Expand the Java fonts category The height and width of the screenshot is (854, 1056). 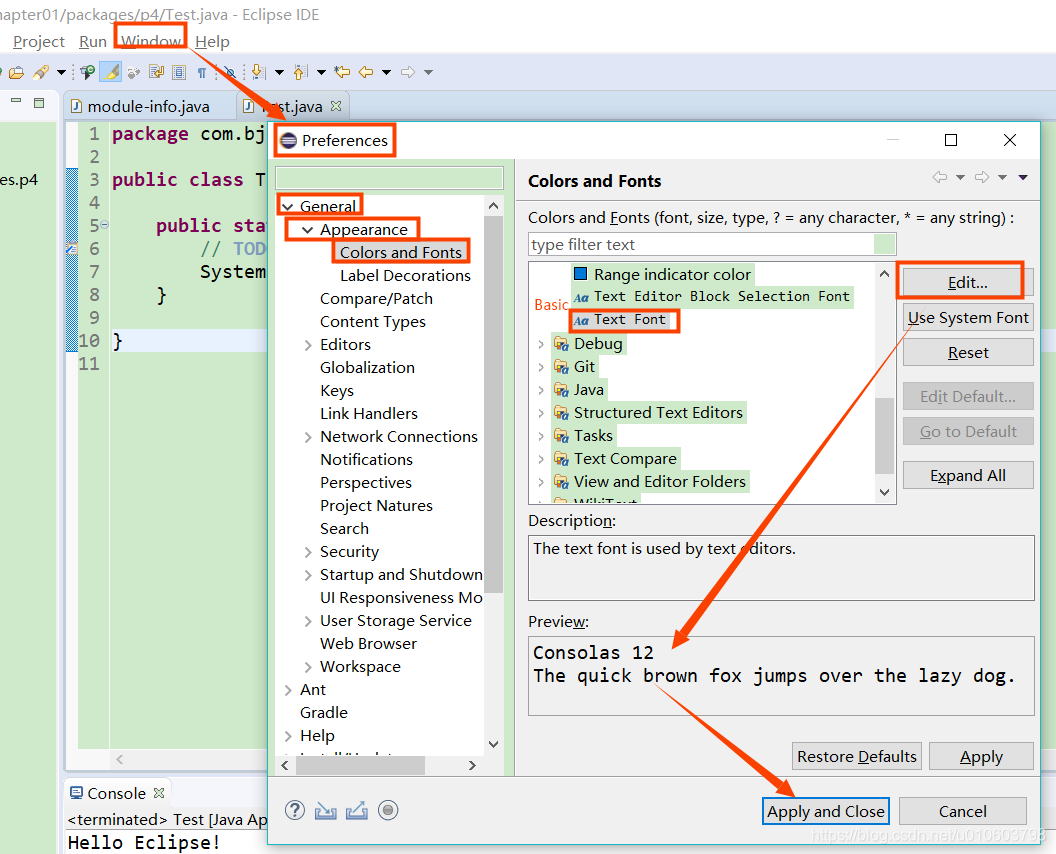(541, 390)
